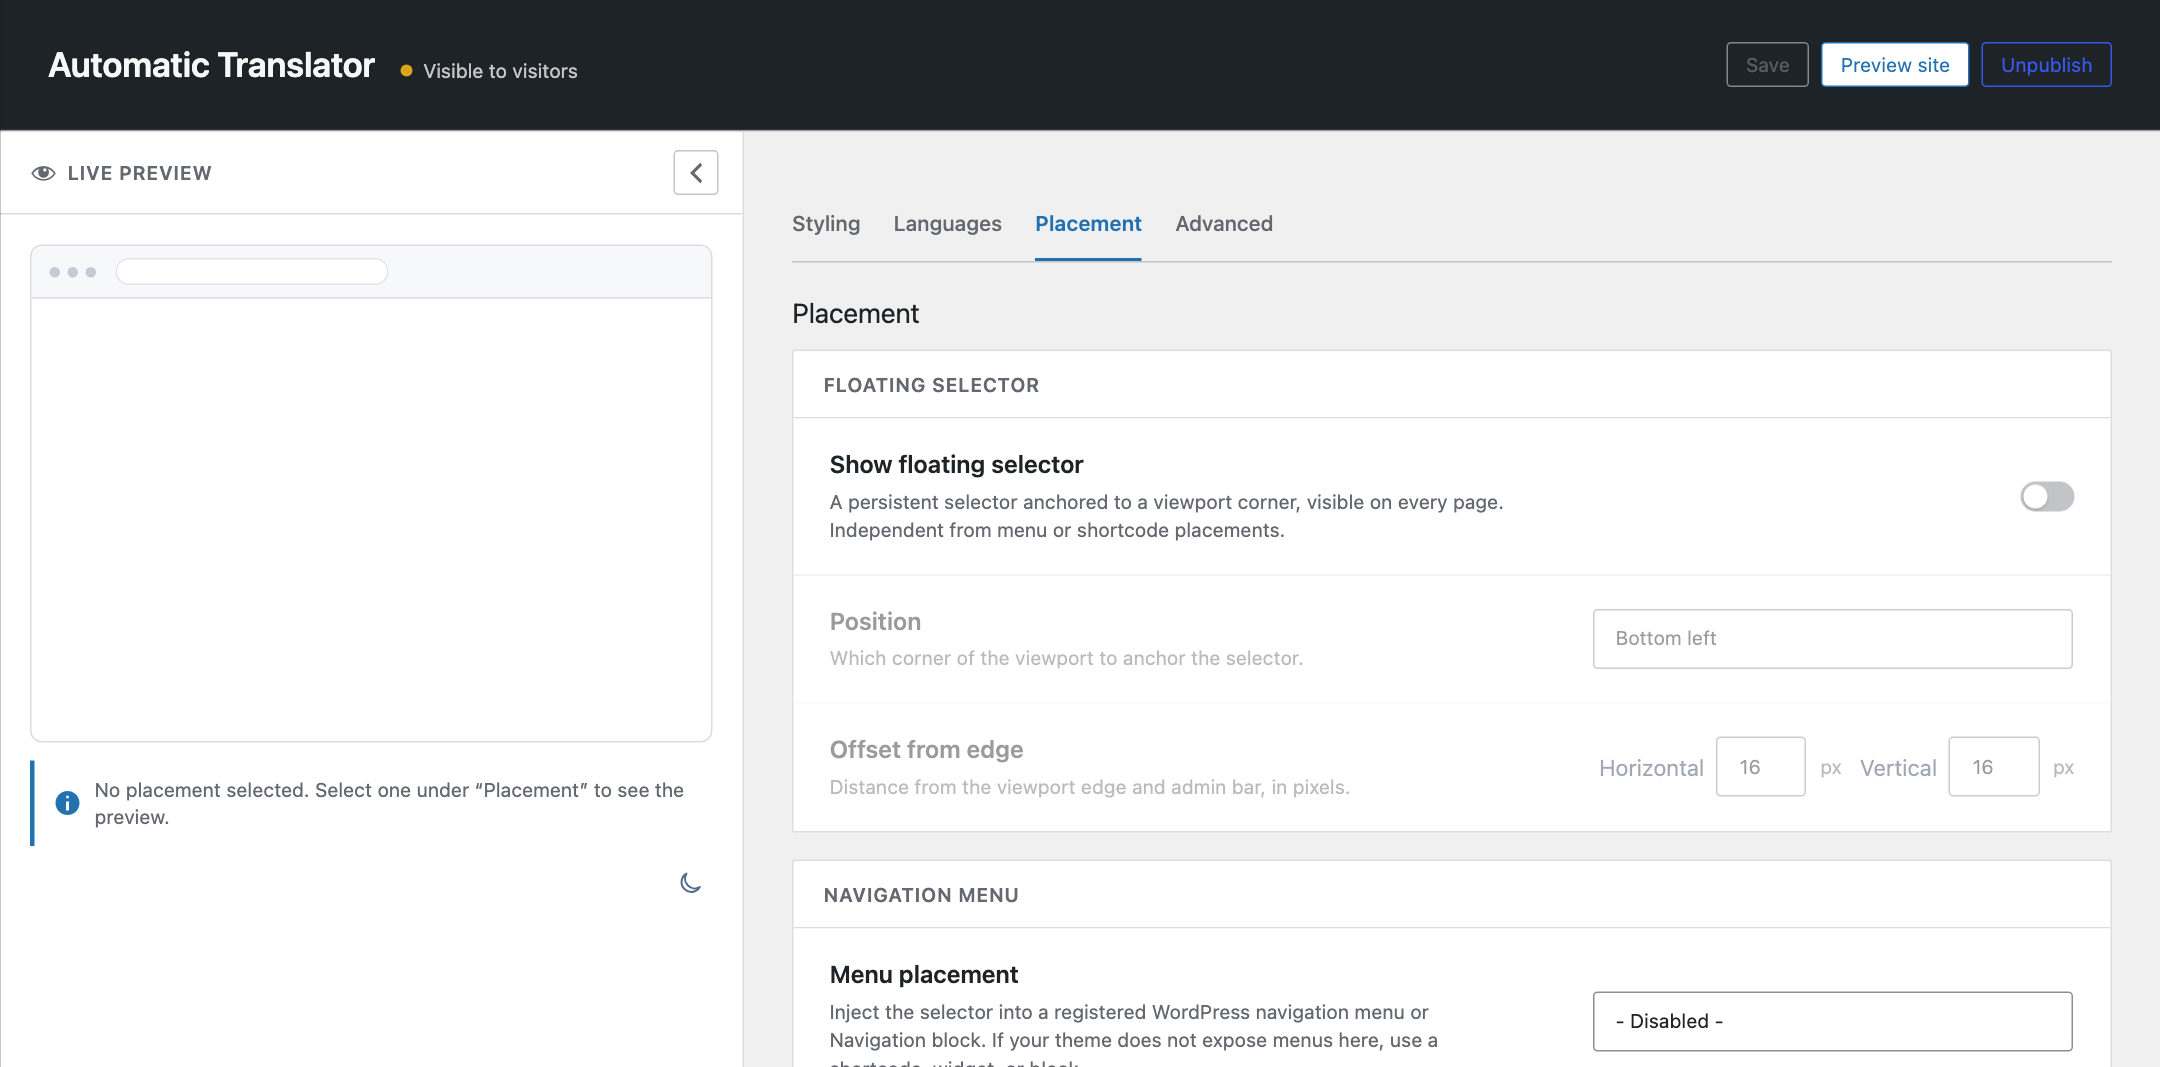Open the Menu placement dropdown

pos(1832,1021)
